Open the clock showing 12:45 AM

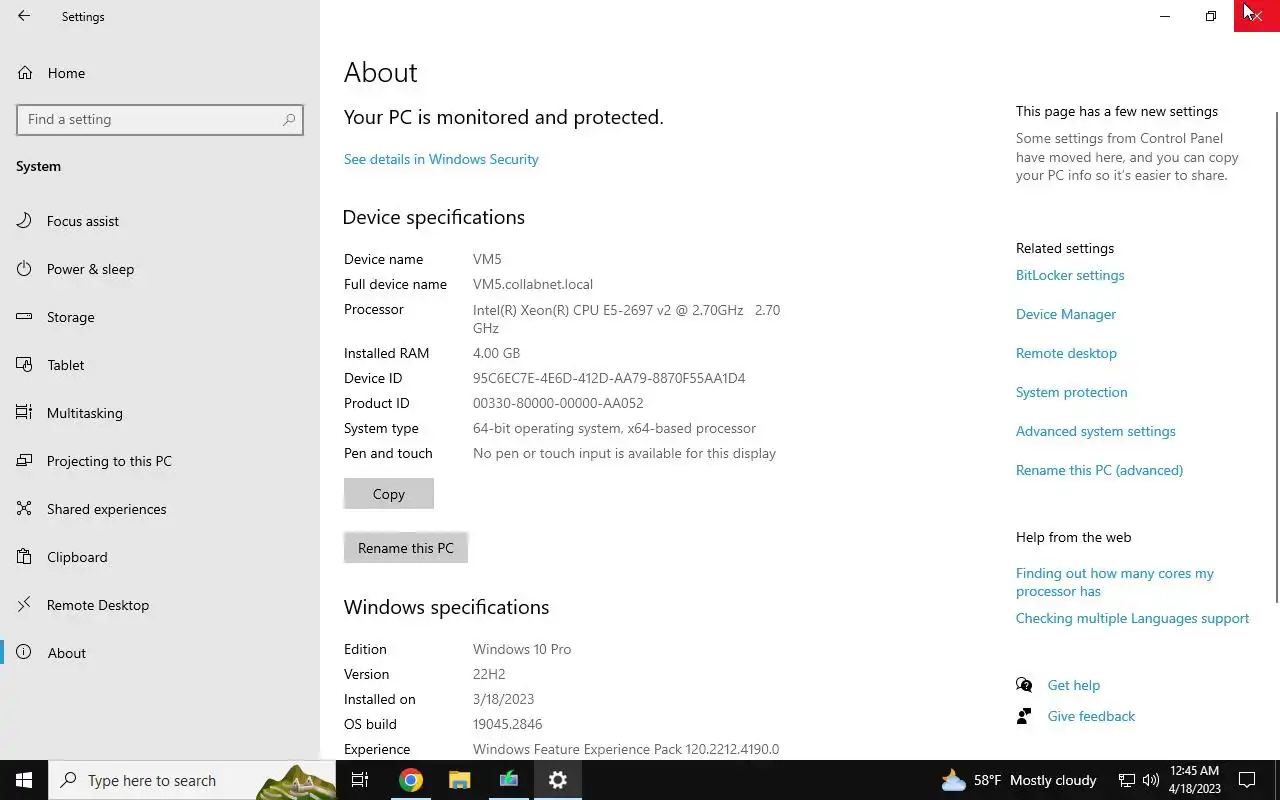point(1194,780)
